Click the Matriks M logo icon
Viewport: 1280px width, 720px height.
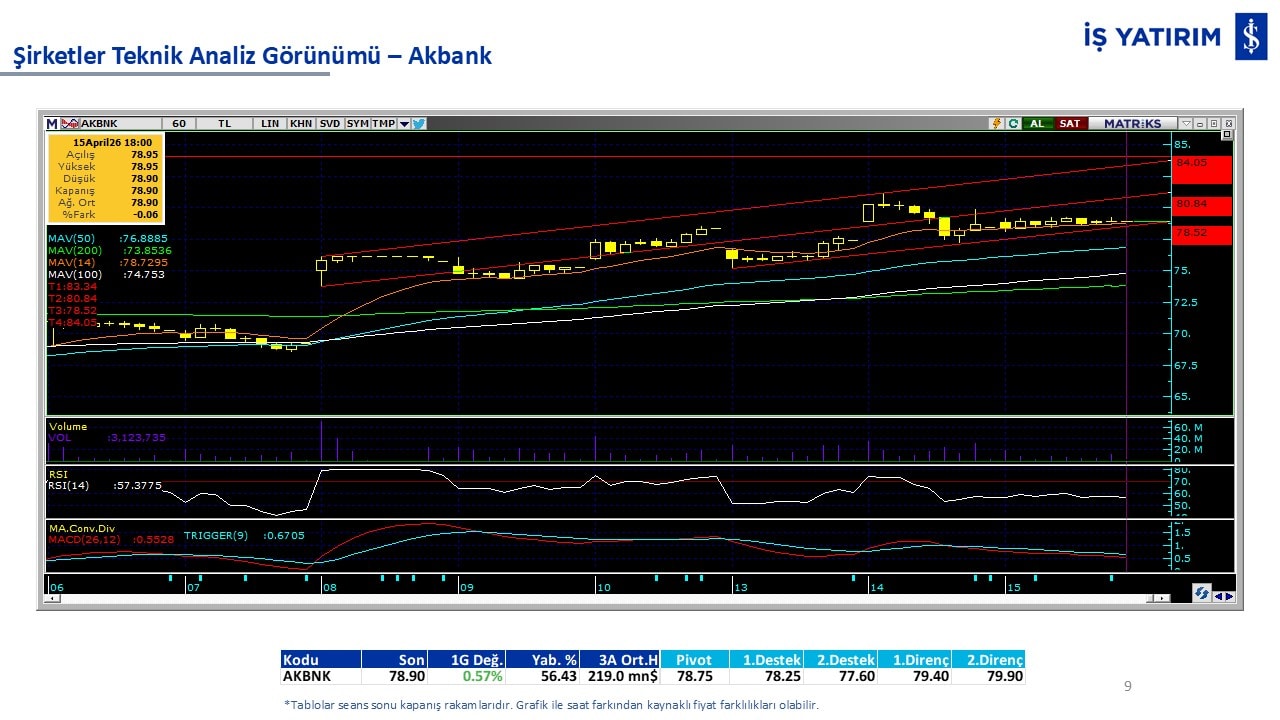(x=52, y=124)
